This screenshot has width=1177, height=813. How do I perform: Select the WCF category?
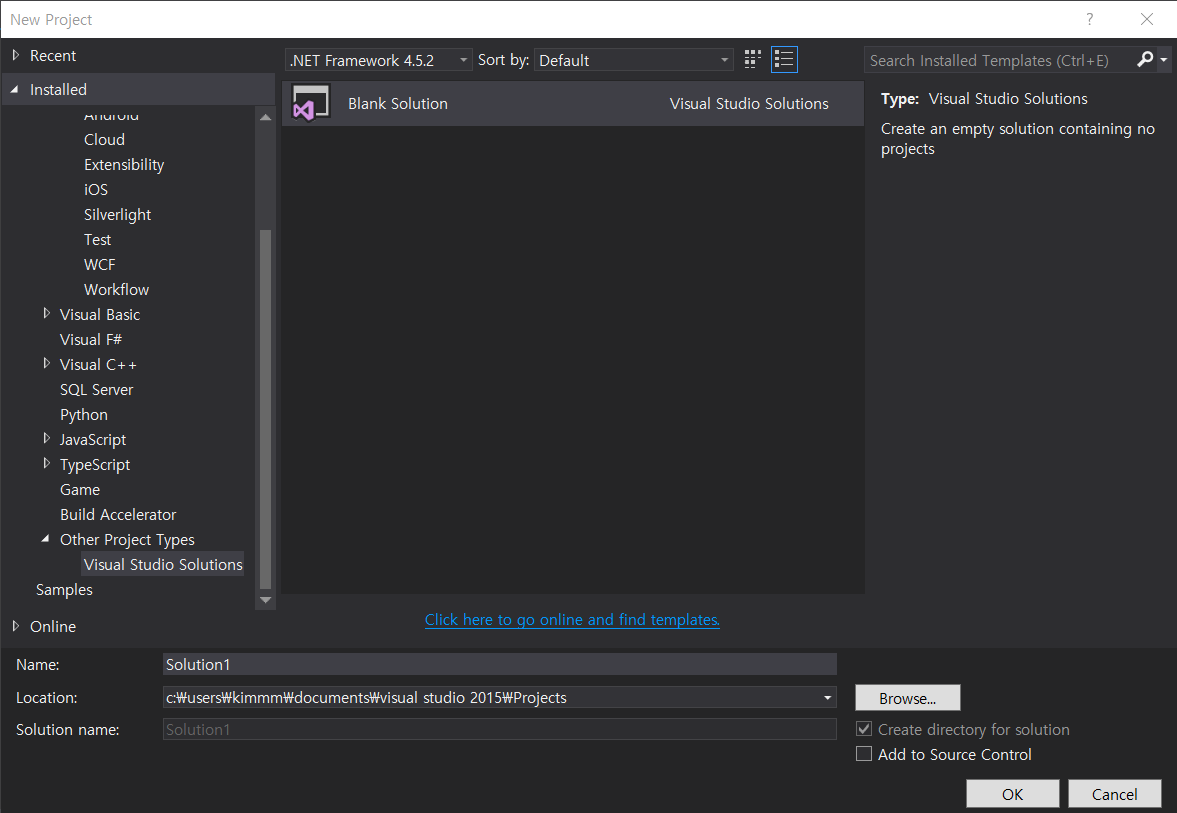coord(99,264)
